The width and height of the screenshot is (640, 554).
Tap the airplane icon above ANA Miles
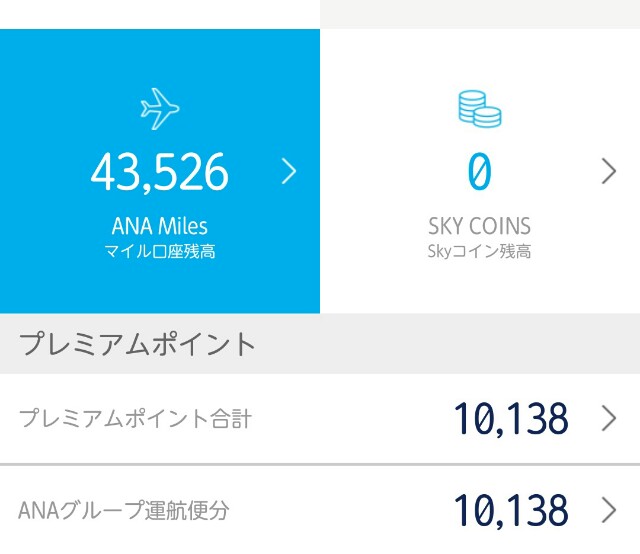(x=160, y=109)
